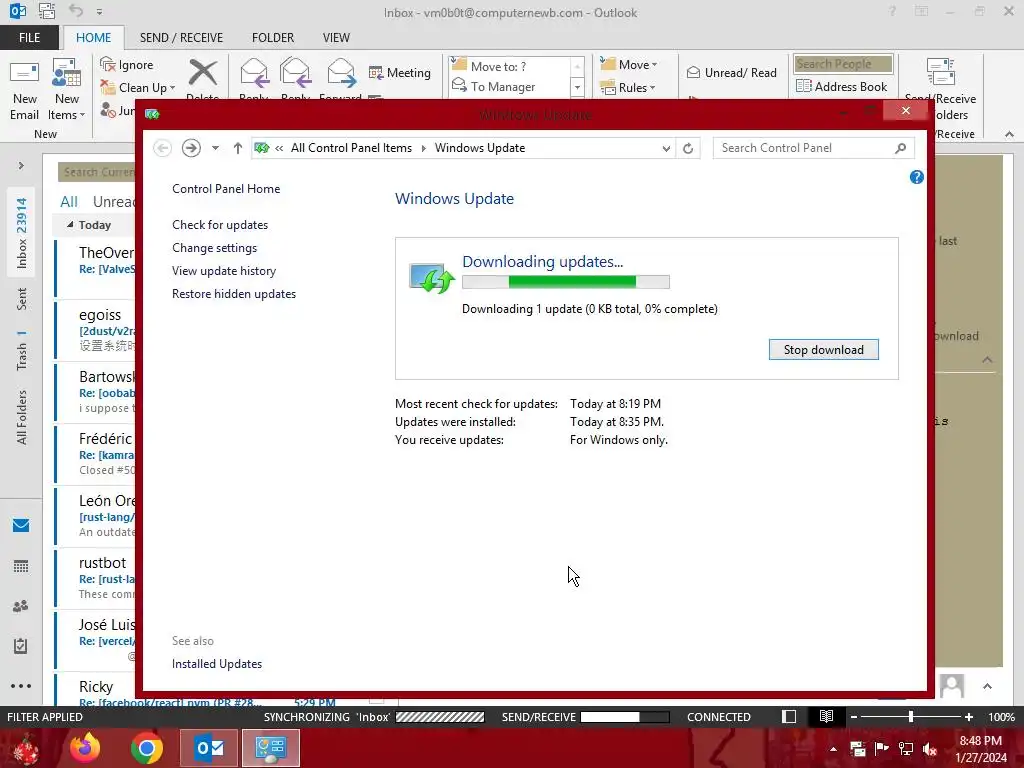Click the blue Help icon

point(916,177)
